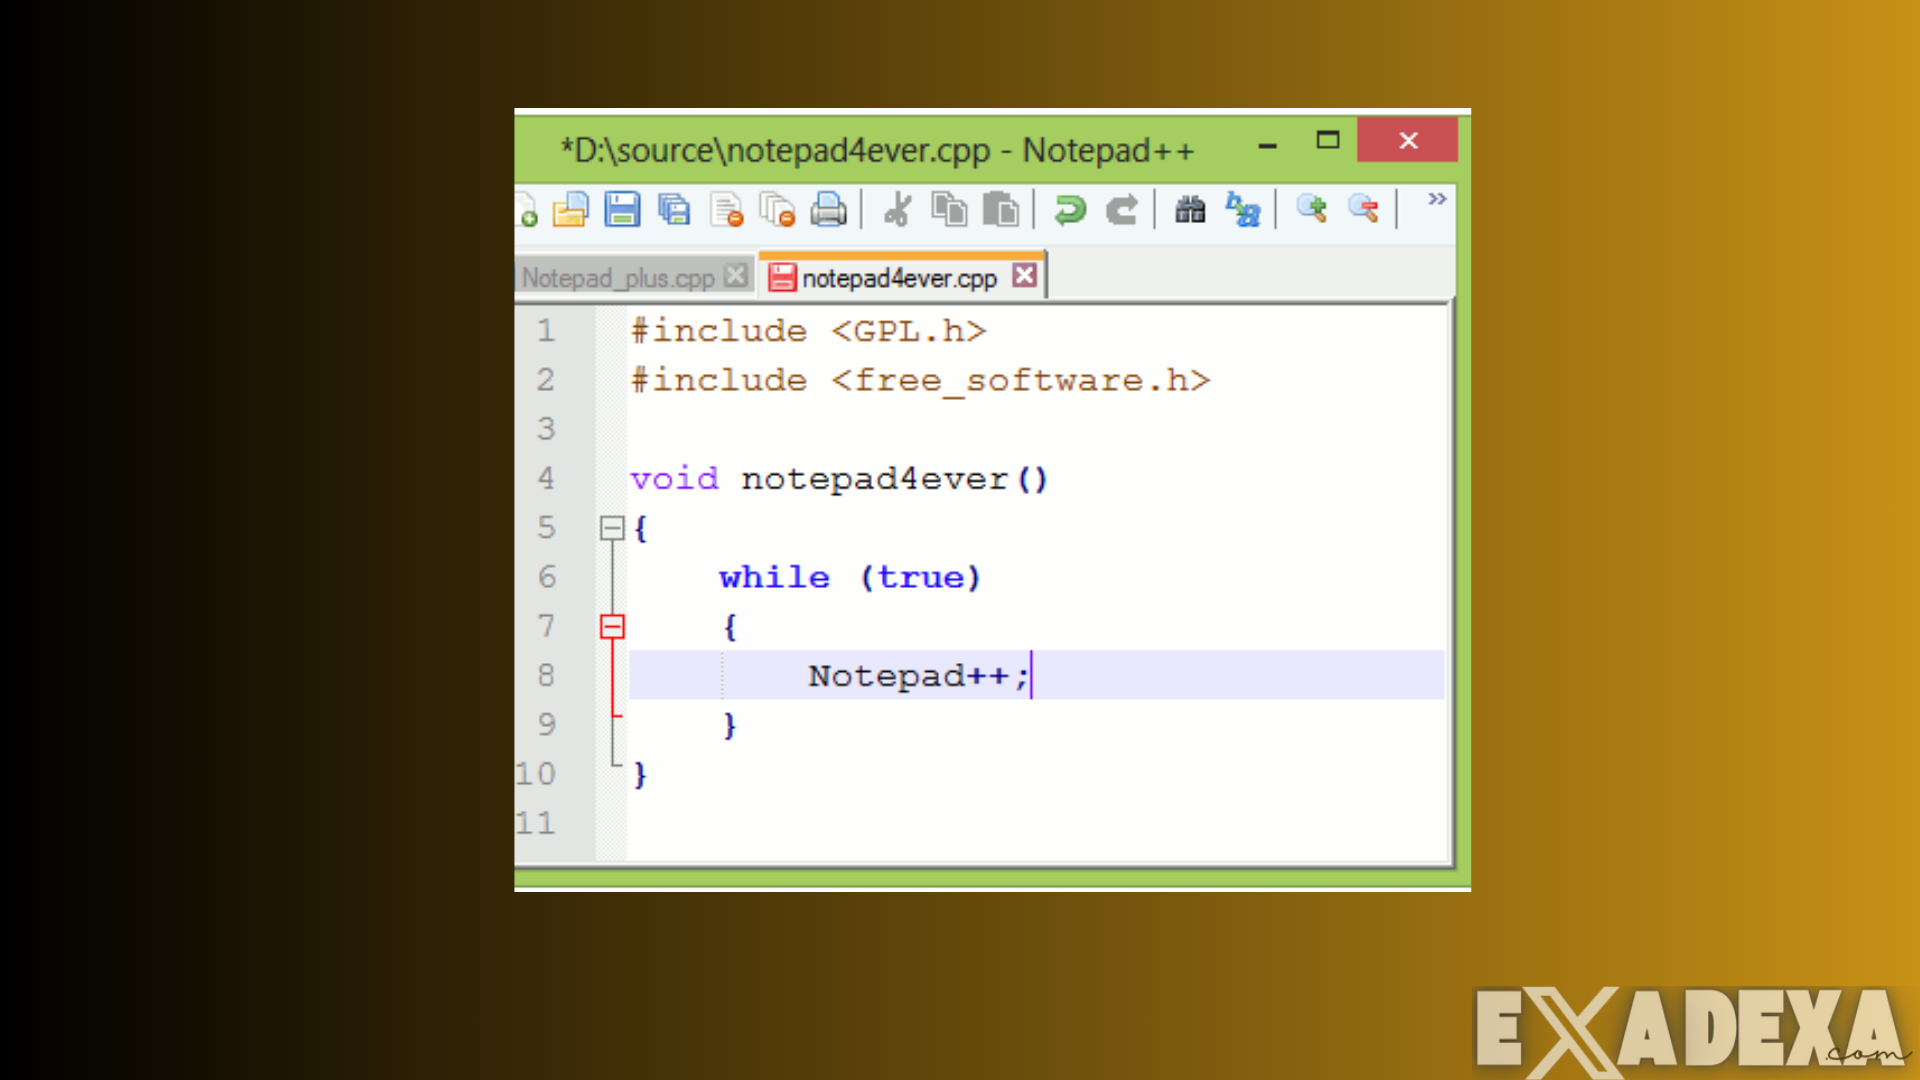Open the Replace dialog
Viewport: 1920px width, 1080px height.
point(1243,210)
